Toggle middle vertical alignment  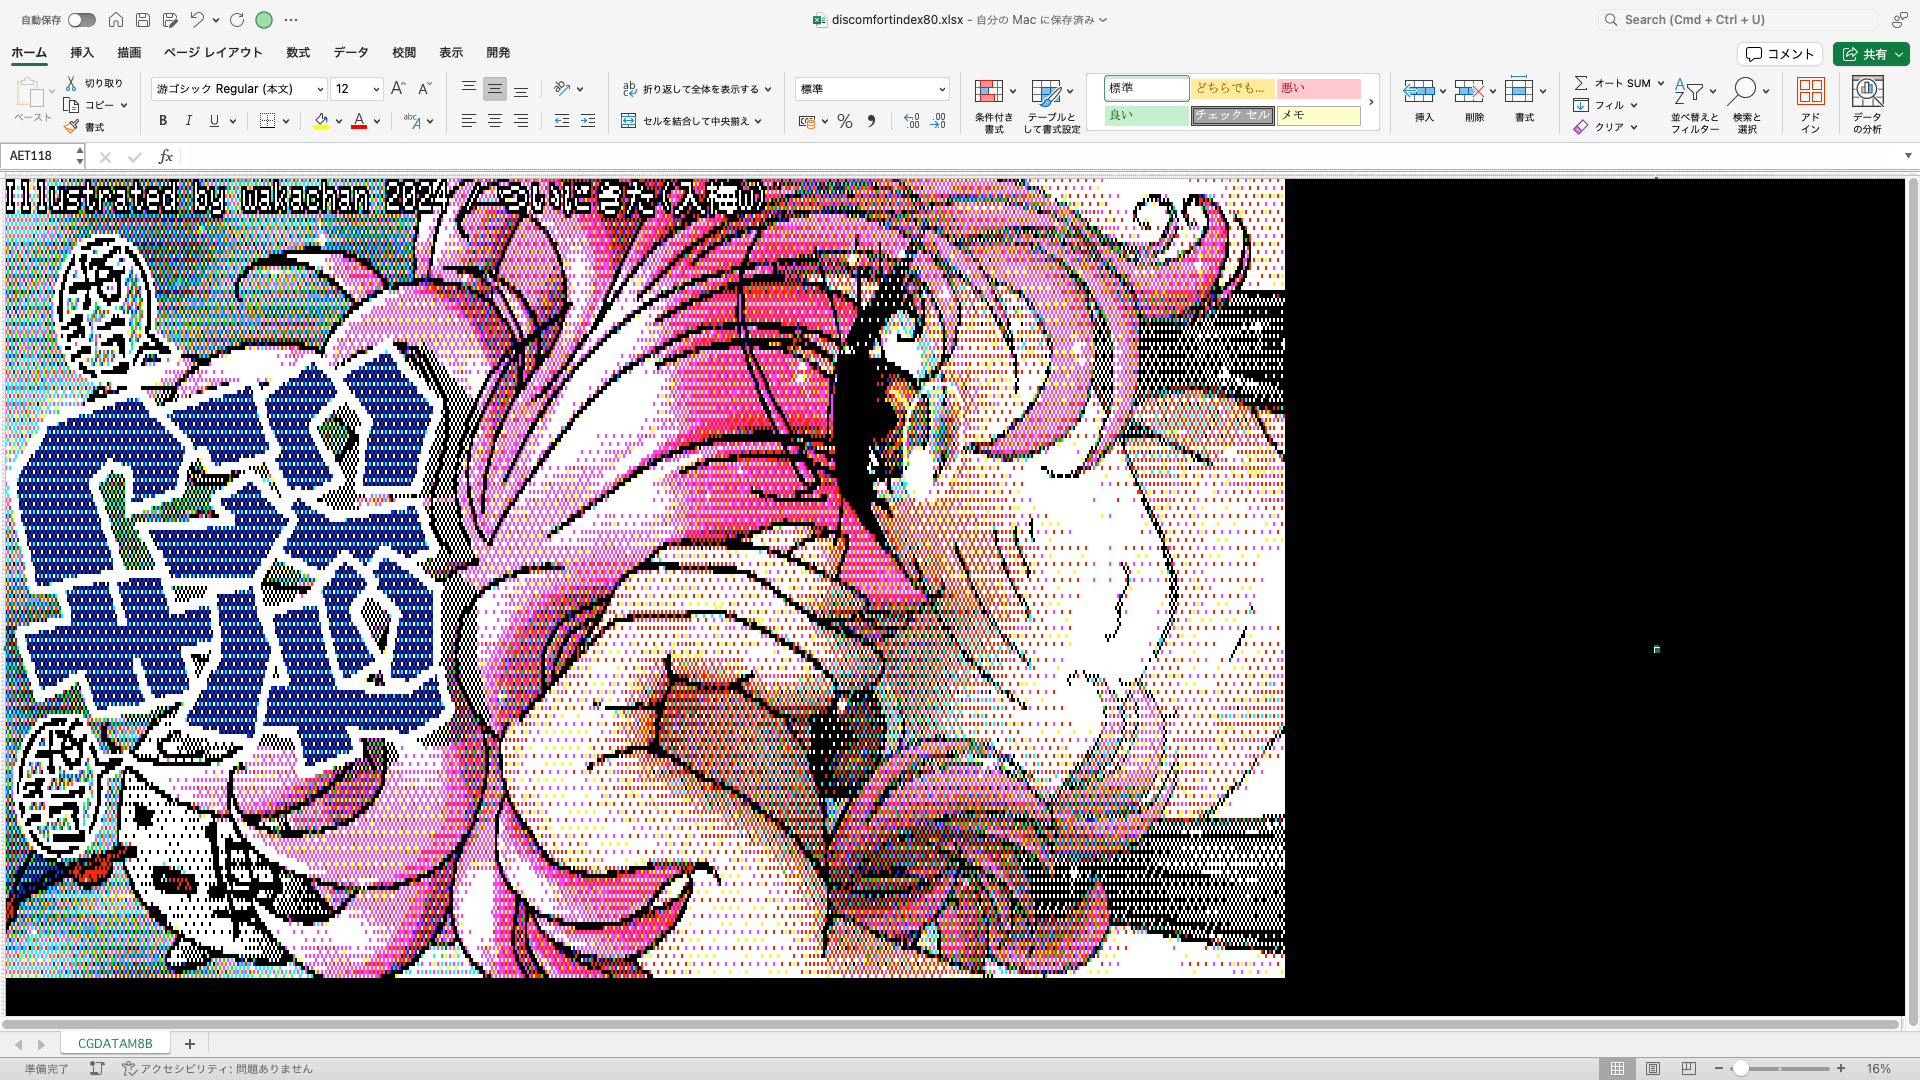[494, 89]
